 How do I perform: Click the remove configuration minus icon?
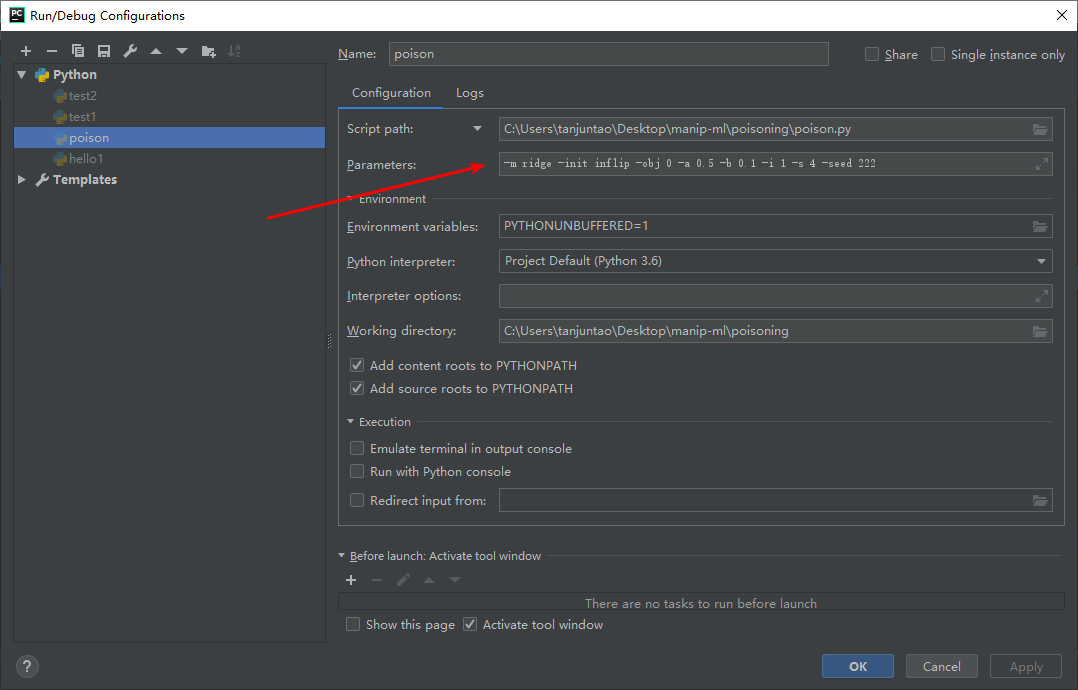pyautogui.click(x=52, y=51)
